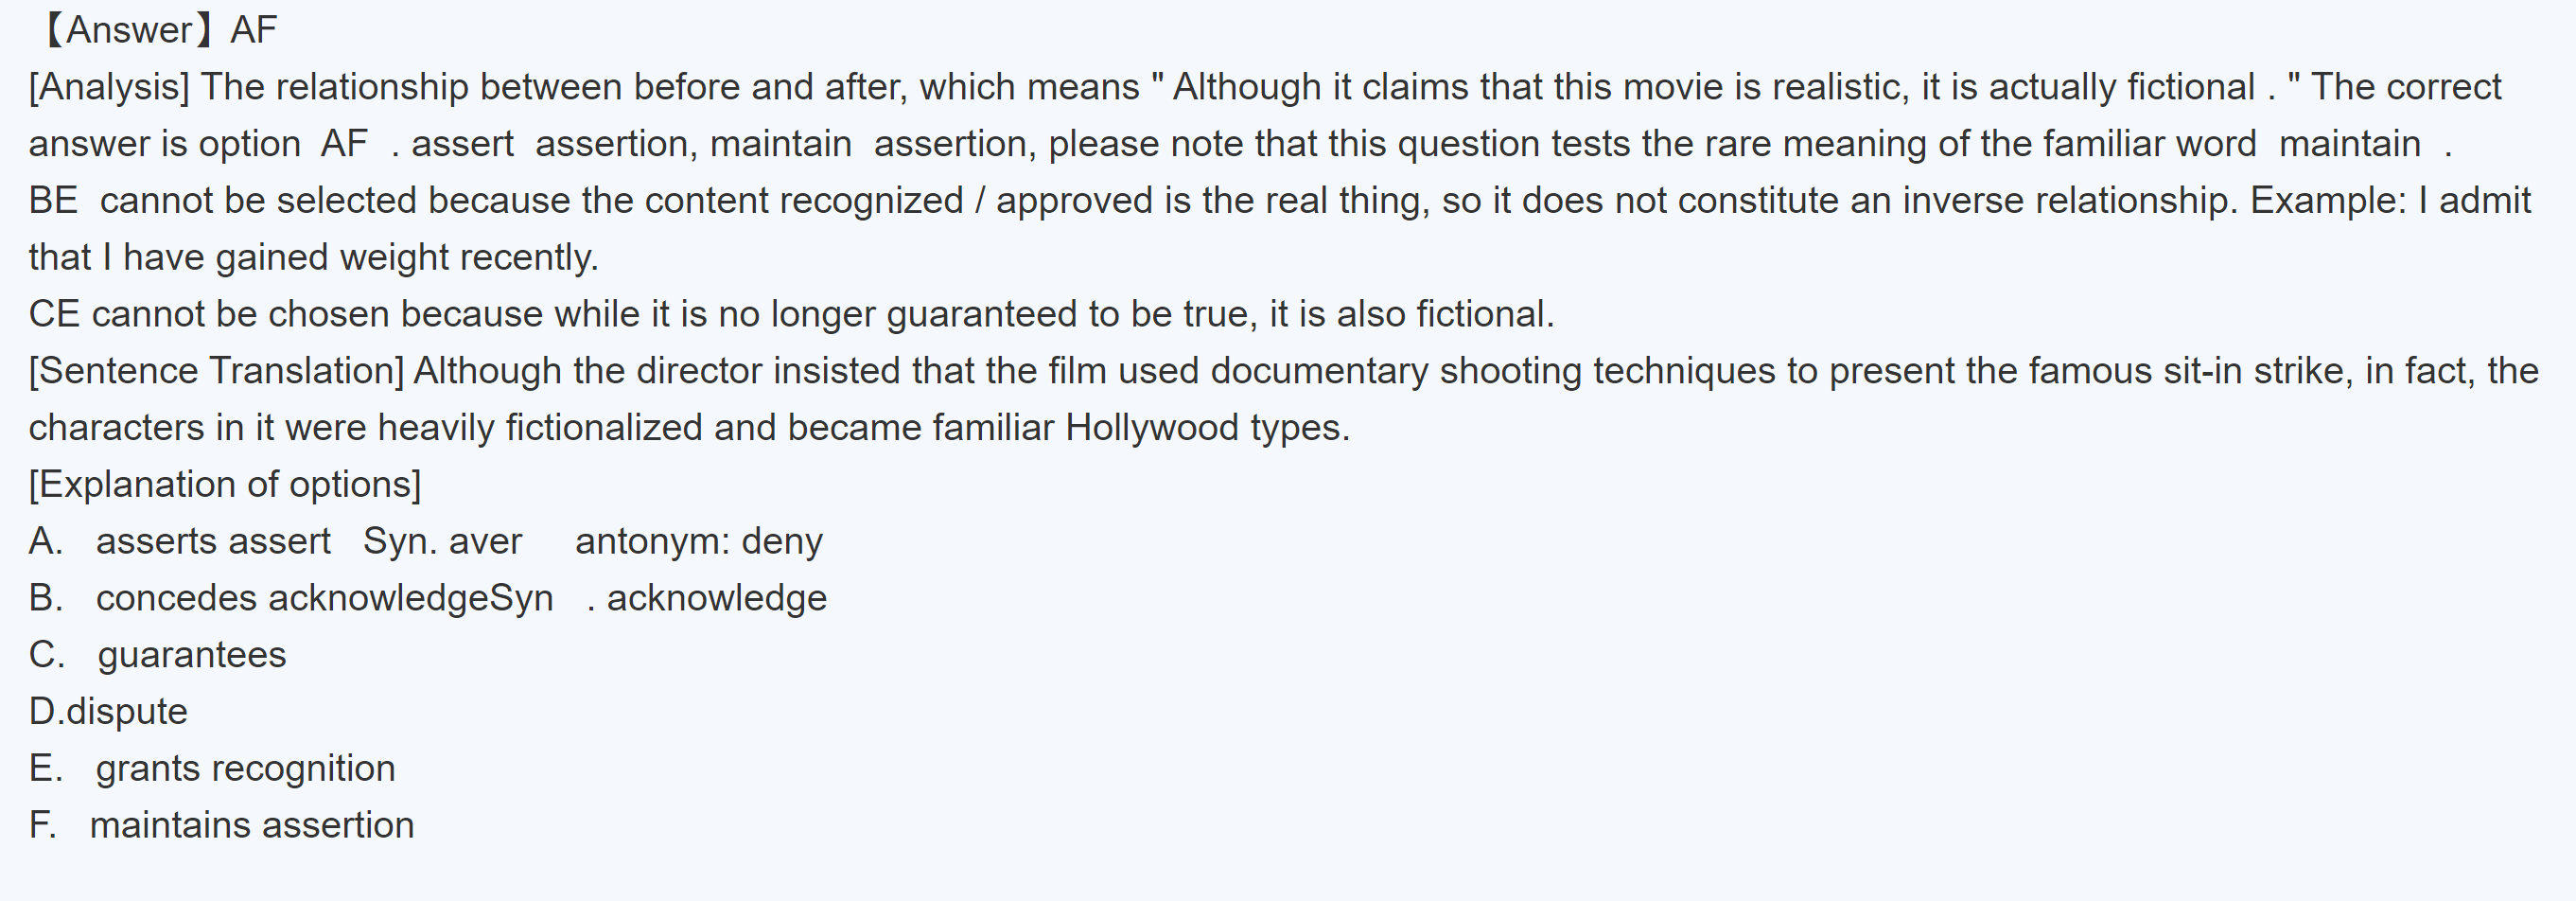The height and width of the screenshot is (901, 2576).
Task: Select option F maintains assertion
Action: point(250,825)
